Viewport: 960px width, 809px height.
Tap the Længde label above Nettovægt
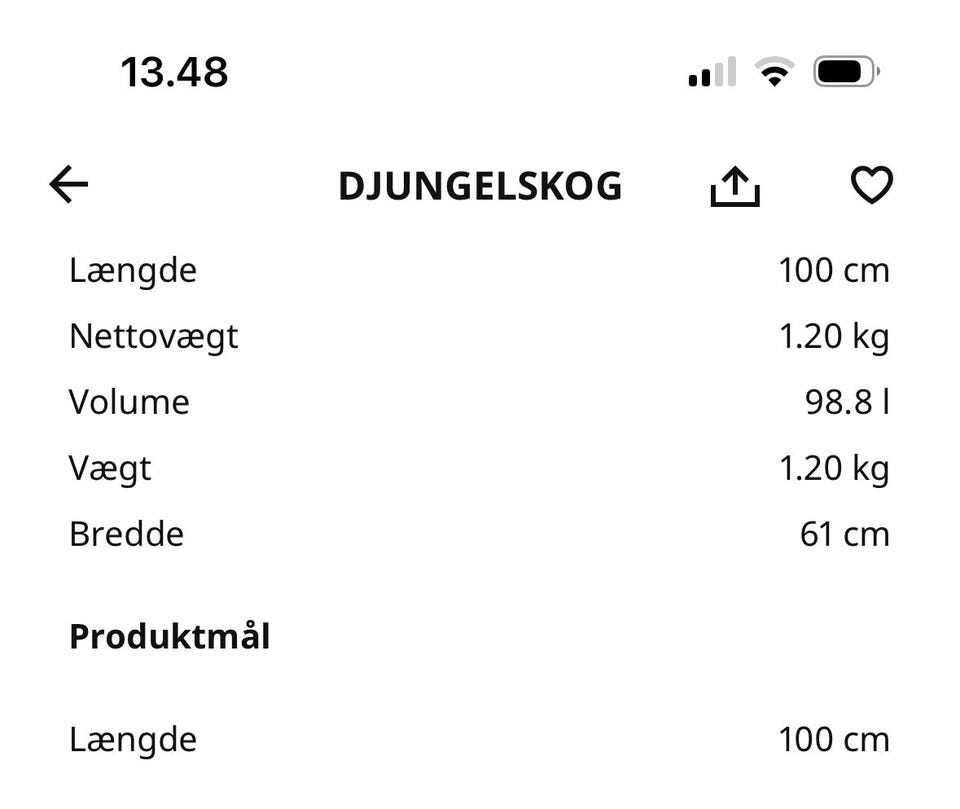[x=133, y=271]
